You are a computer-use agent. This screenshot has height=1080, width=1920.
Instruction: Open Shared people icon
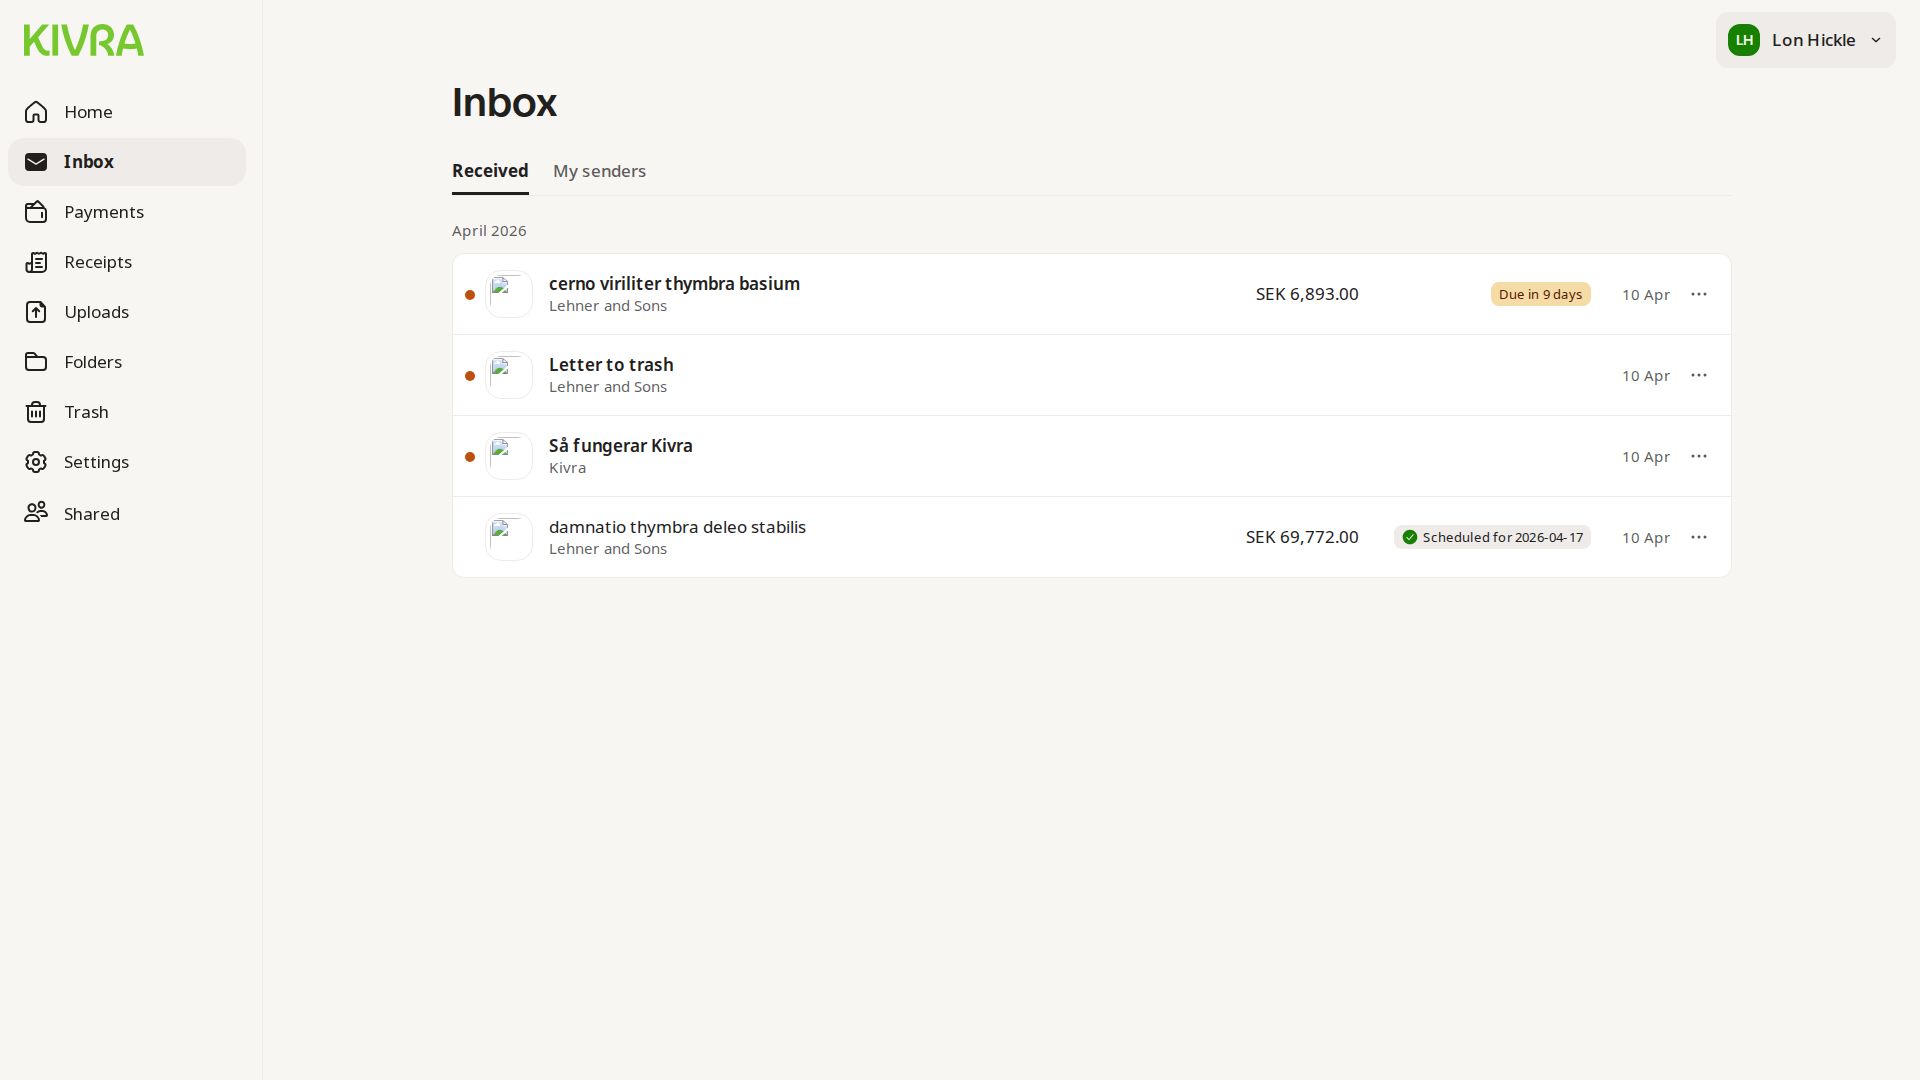coord(36,513)
